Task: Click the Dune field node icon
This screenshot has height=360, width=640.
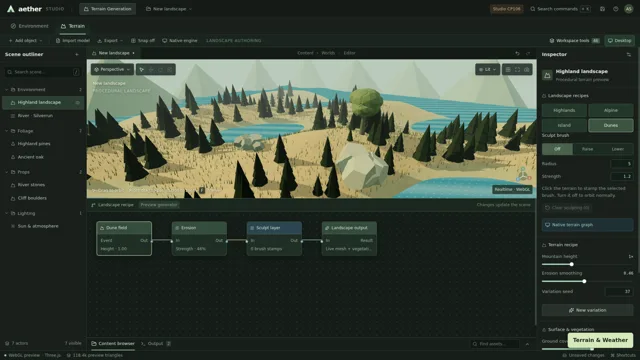Action: click(102, 228)
